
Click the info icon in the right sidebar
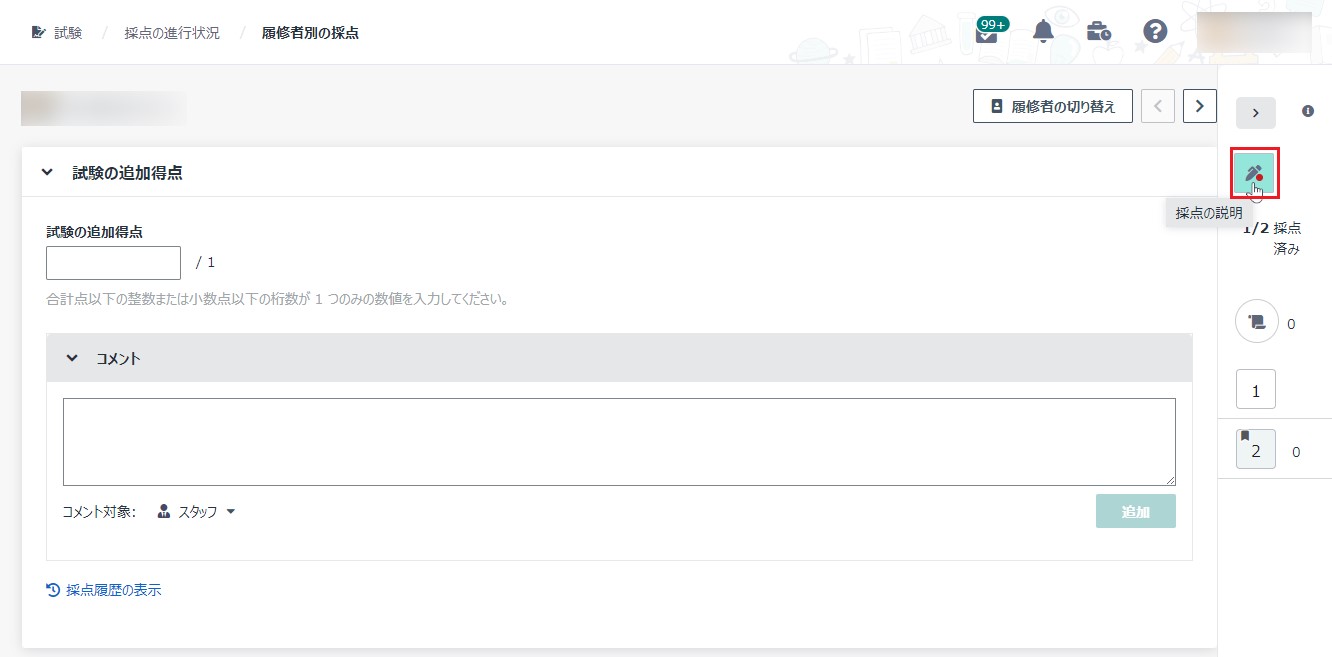1306,112
